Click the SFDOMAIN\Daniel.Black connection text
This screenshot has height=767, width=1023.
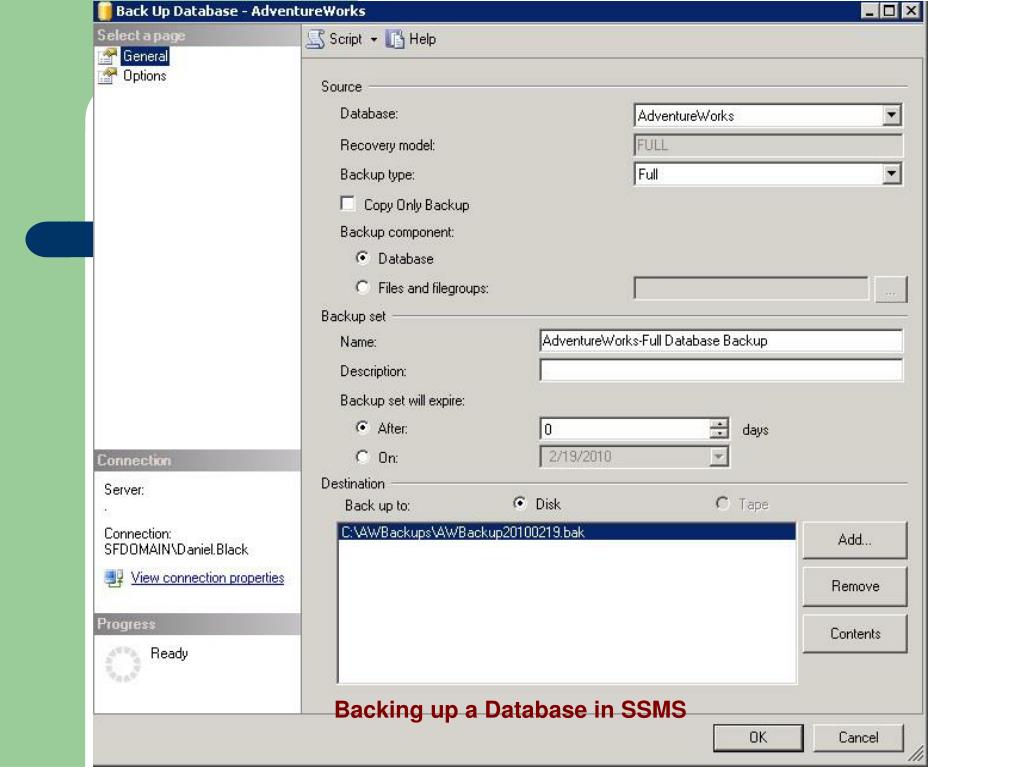pyautogui.click(x=176, y=549)
